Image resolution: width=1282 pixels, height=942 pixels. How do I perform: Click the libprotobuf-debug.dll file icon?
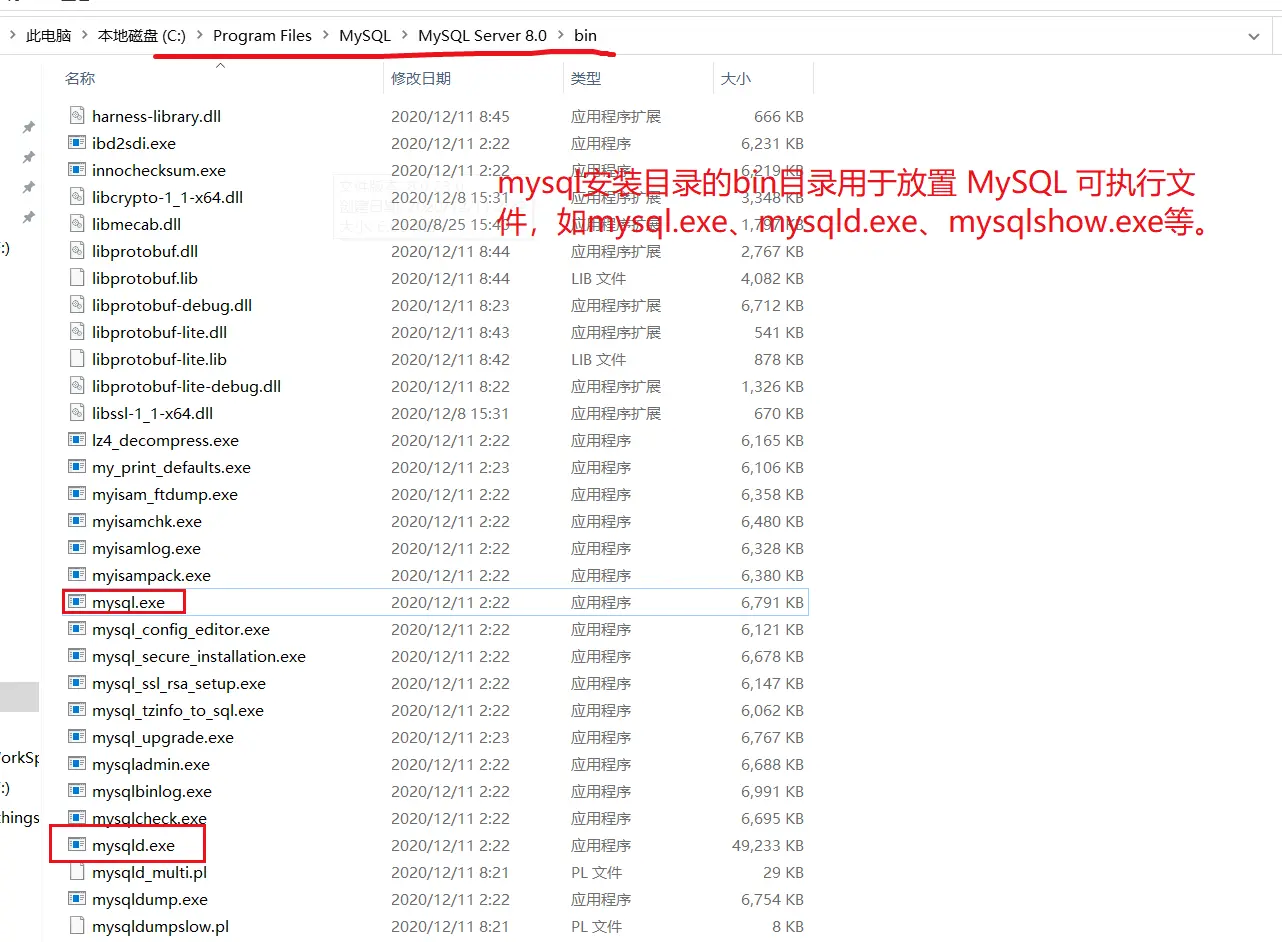pos(76,305)
